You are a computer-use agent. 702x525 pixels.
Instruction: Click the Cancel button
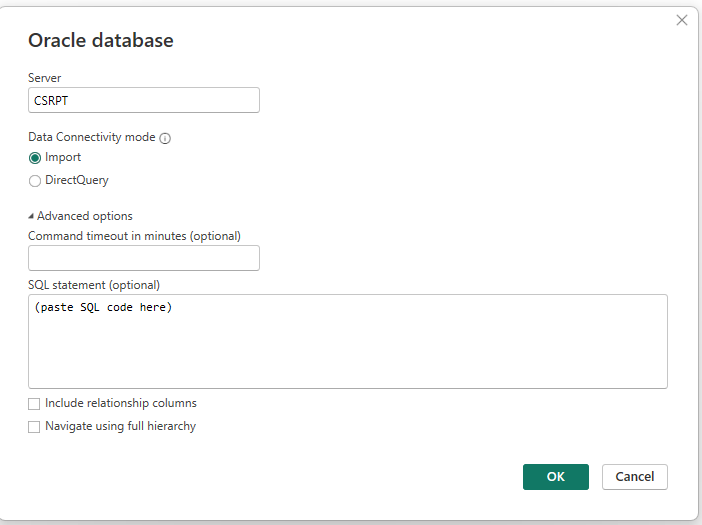pos(634,477)
